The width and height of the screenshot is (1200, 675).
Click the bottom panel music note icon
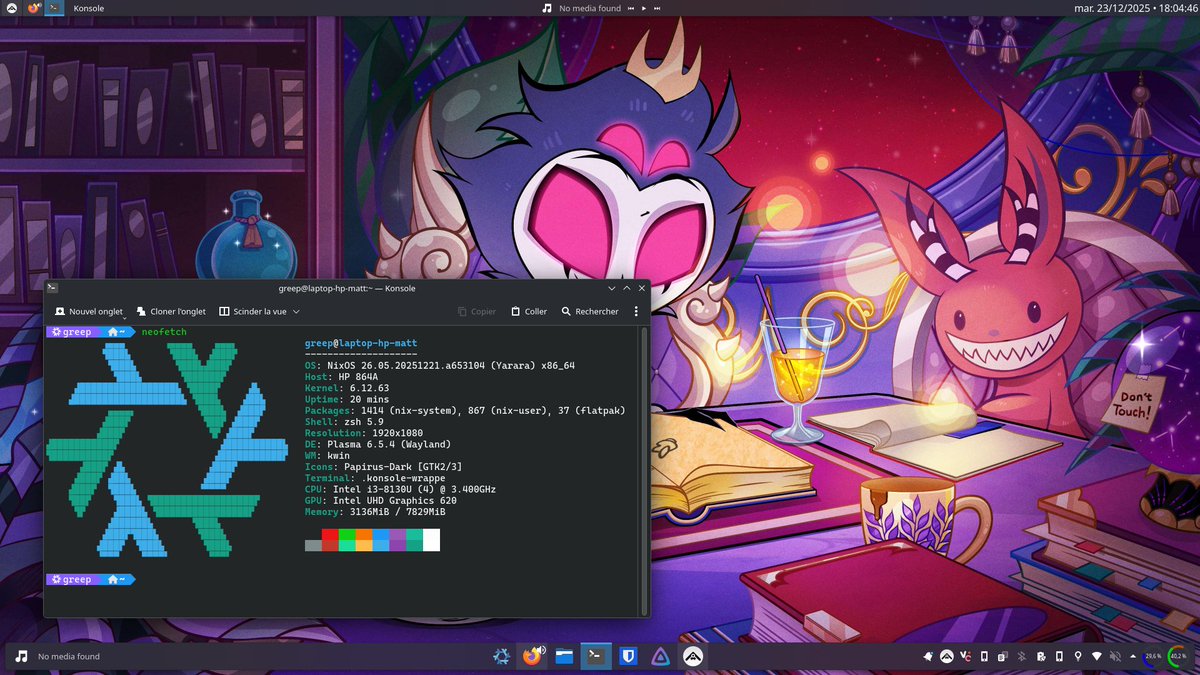21,657
